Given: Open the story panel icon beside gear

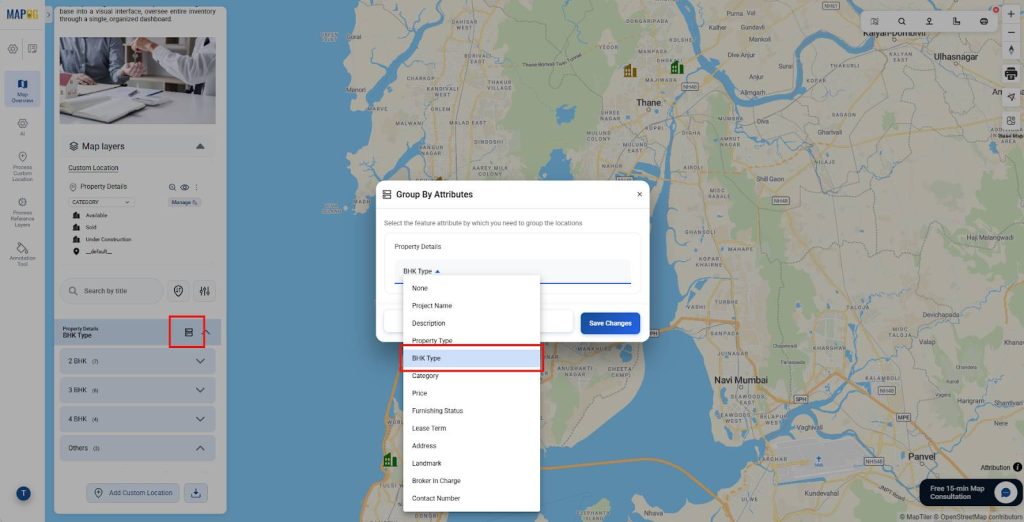Looking at the screenshot, I should click(x=33, y=49).
